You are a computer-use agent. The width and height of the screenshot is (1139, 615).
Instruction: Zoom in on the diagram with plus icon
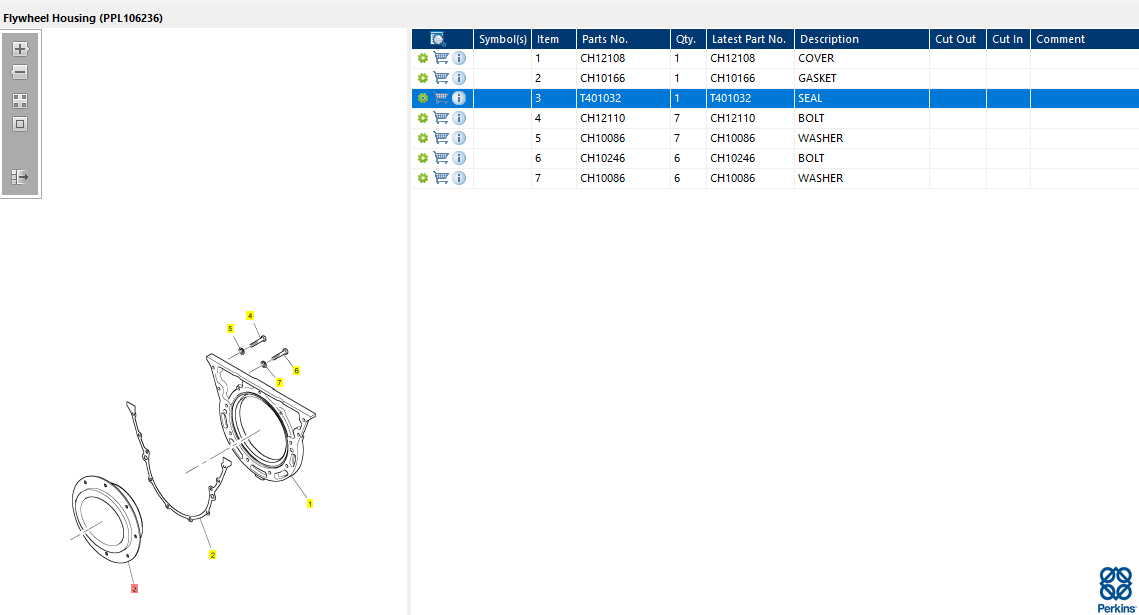(20, 49)
